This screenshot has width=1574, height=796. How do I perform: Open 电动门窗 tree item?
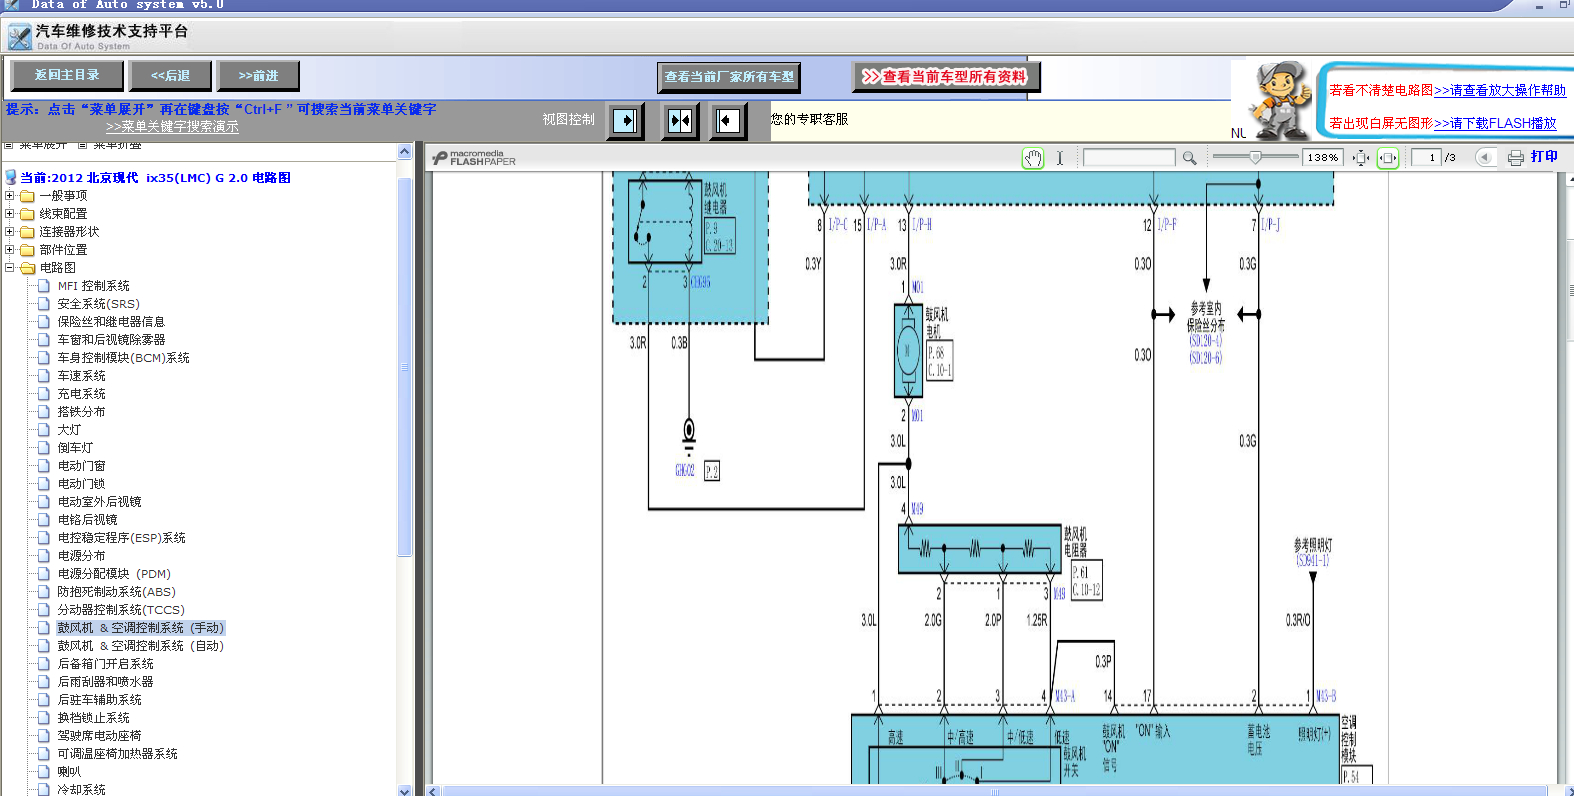(81, 466)
